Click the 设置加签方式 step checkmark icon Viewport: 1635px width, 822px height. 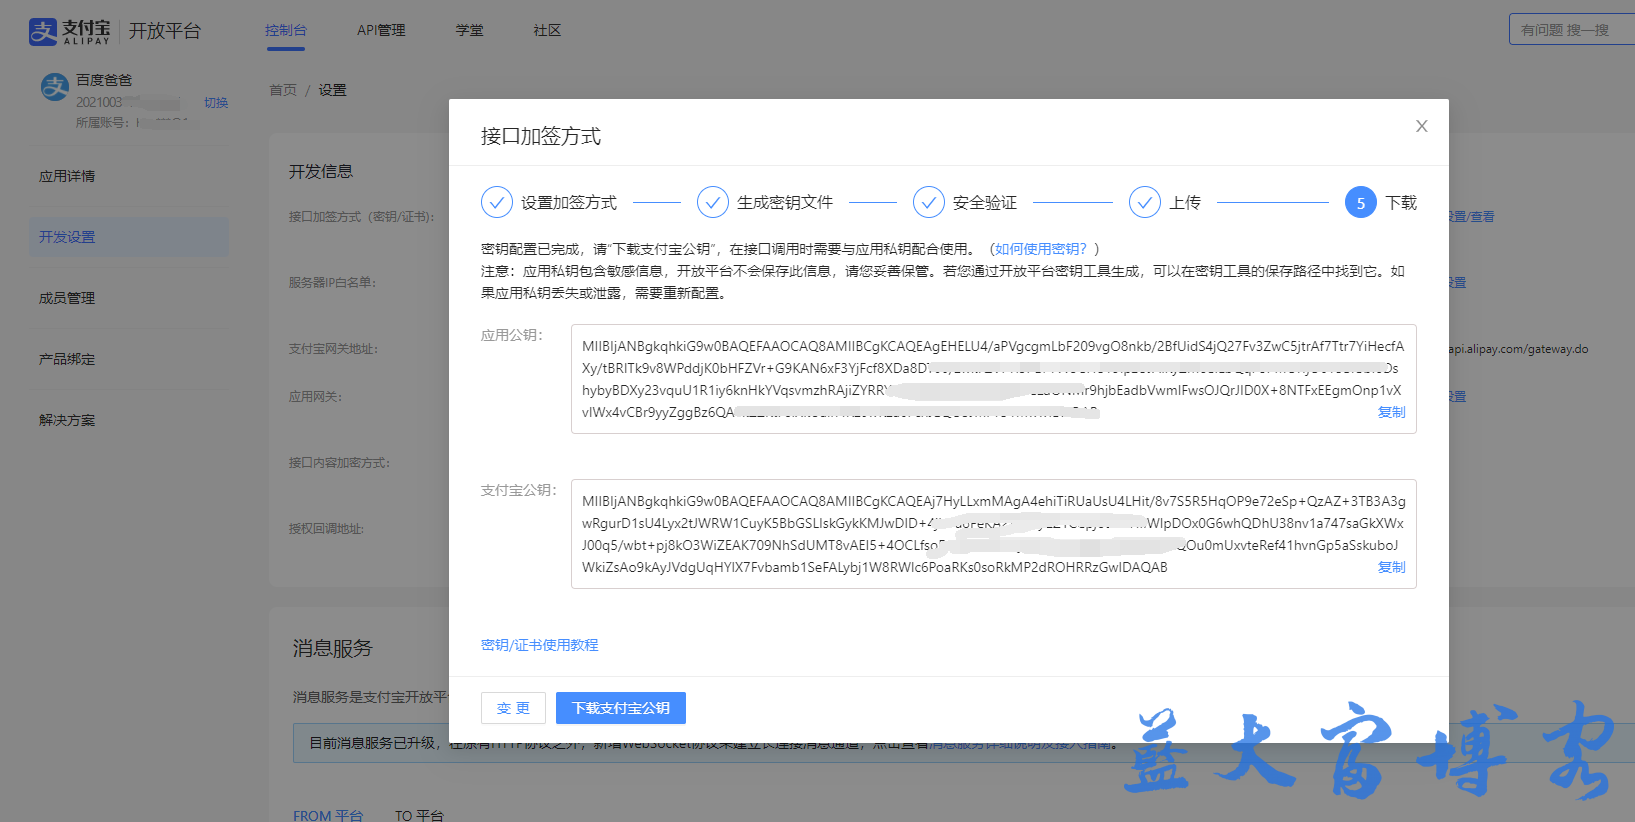pos(497,202)
